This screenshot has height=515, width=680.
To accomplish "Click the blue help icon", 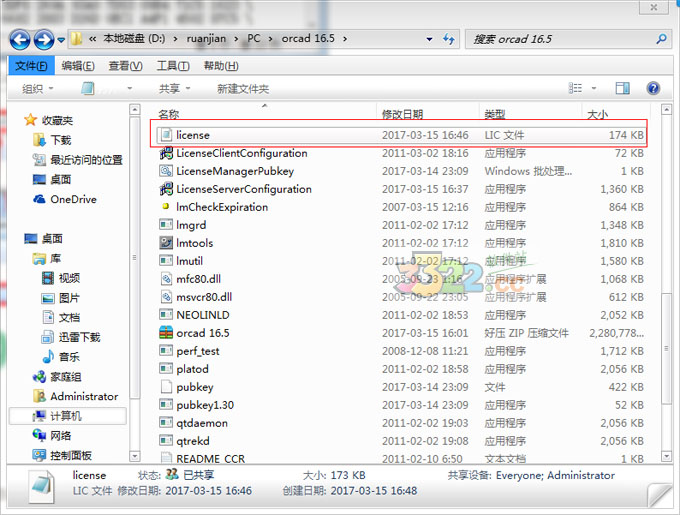I will tap(653, 88).
